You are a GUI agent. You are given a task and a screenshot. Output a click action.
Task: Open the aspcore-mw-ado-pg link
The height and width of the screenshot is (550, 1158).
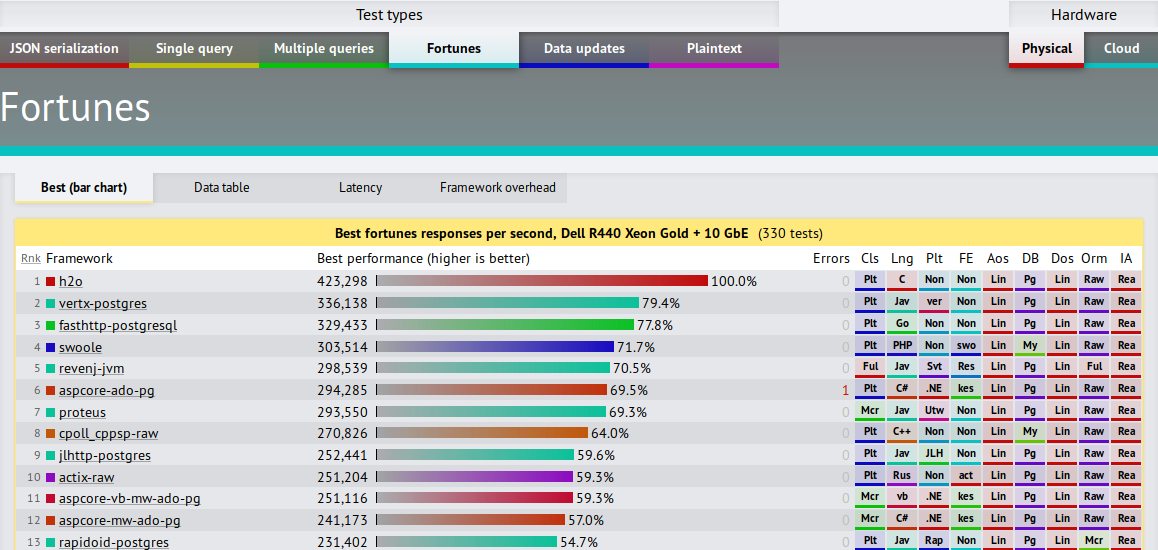coord(120,521)
